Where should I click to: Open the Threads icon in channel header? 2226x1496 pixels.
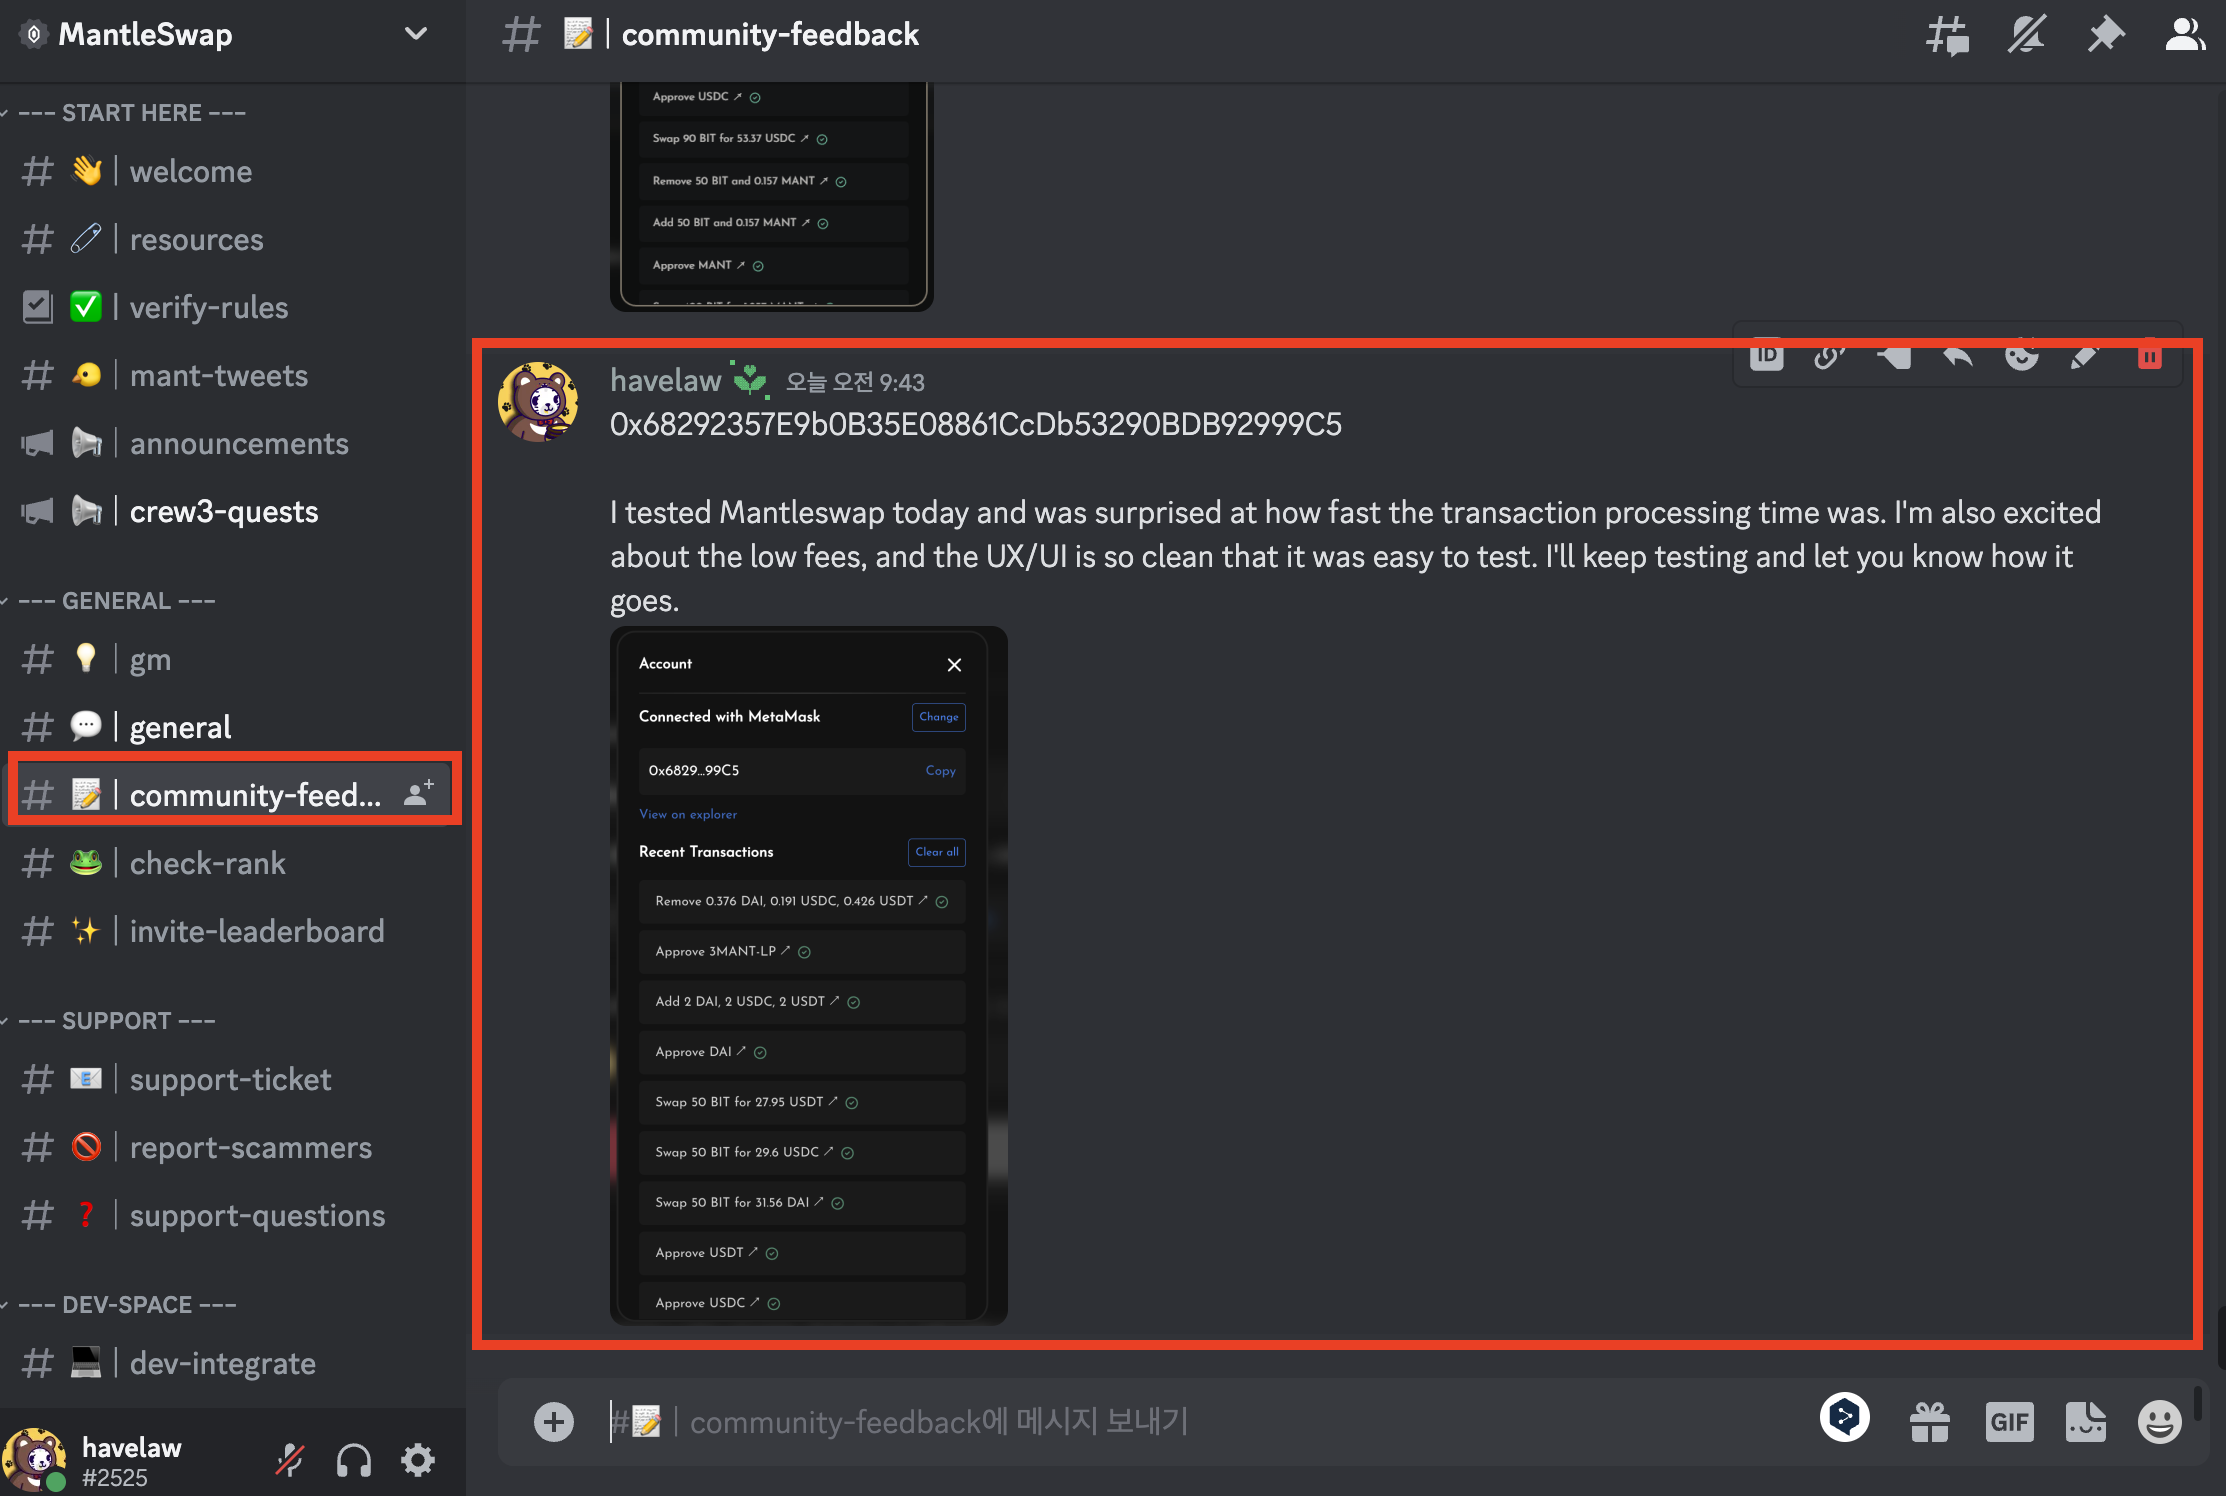tap(1947, 35)
